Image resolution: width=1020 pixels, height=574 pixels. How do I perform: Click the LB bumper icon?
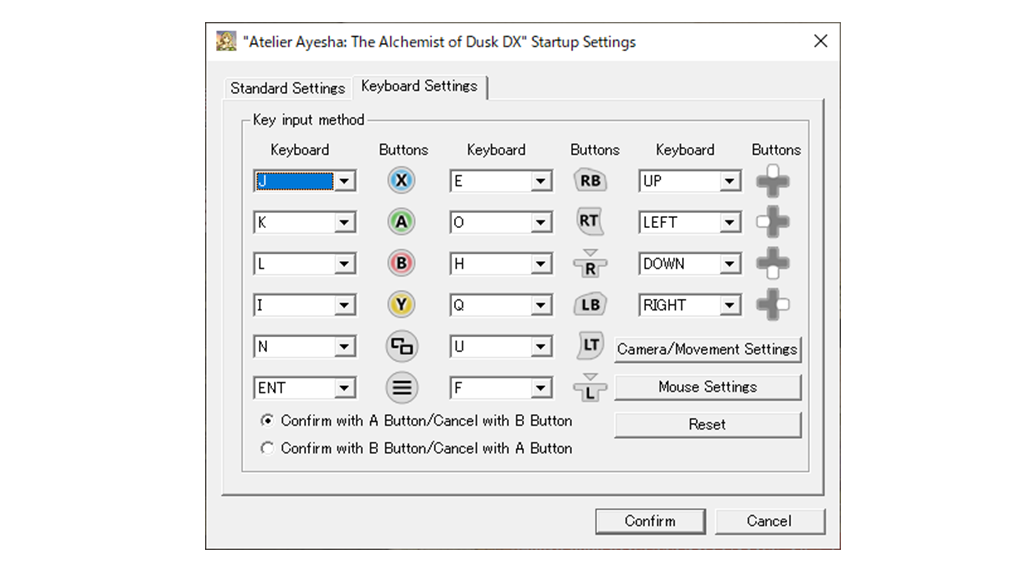(590, 305)
